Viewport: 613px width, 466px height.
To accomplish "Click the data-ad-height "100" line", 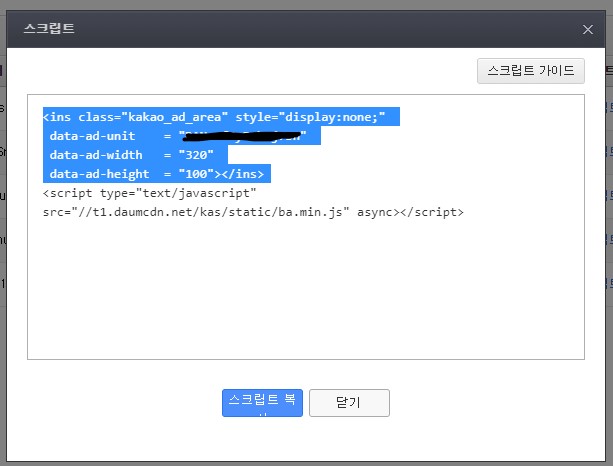I will (x=157, y=174).
